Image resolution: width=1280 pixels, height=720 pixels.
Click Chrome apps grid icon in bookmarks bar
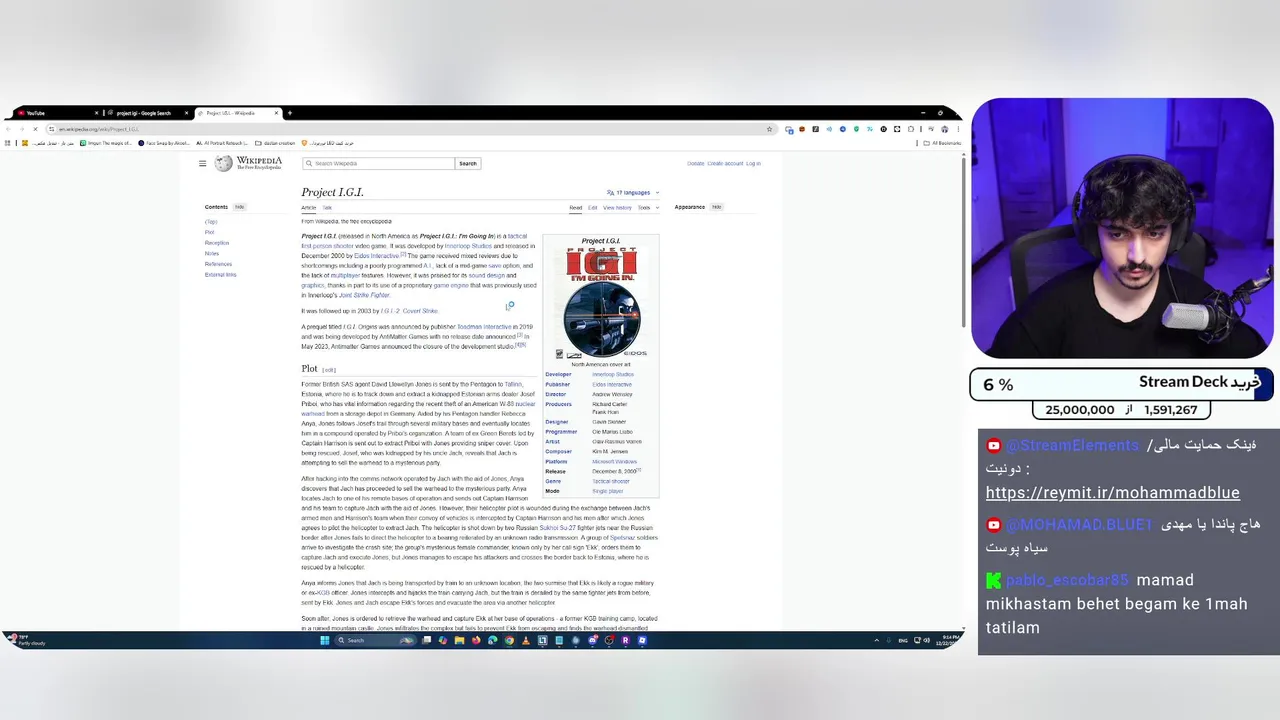point(7,143)
